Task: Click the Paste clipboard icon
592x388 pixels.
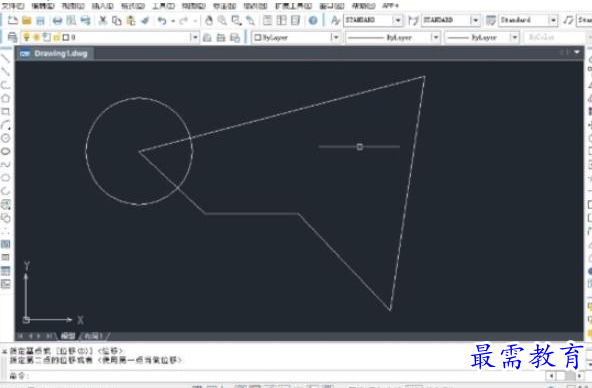Action: pyautogui.click(x=131, y=20)
